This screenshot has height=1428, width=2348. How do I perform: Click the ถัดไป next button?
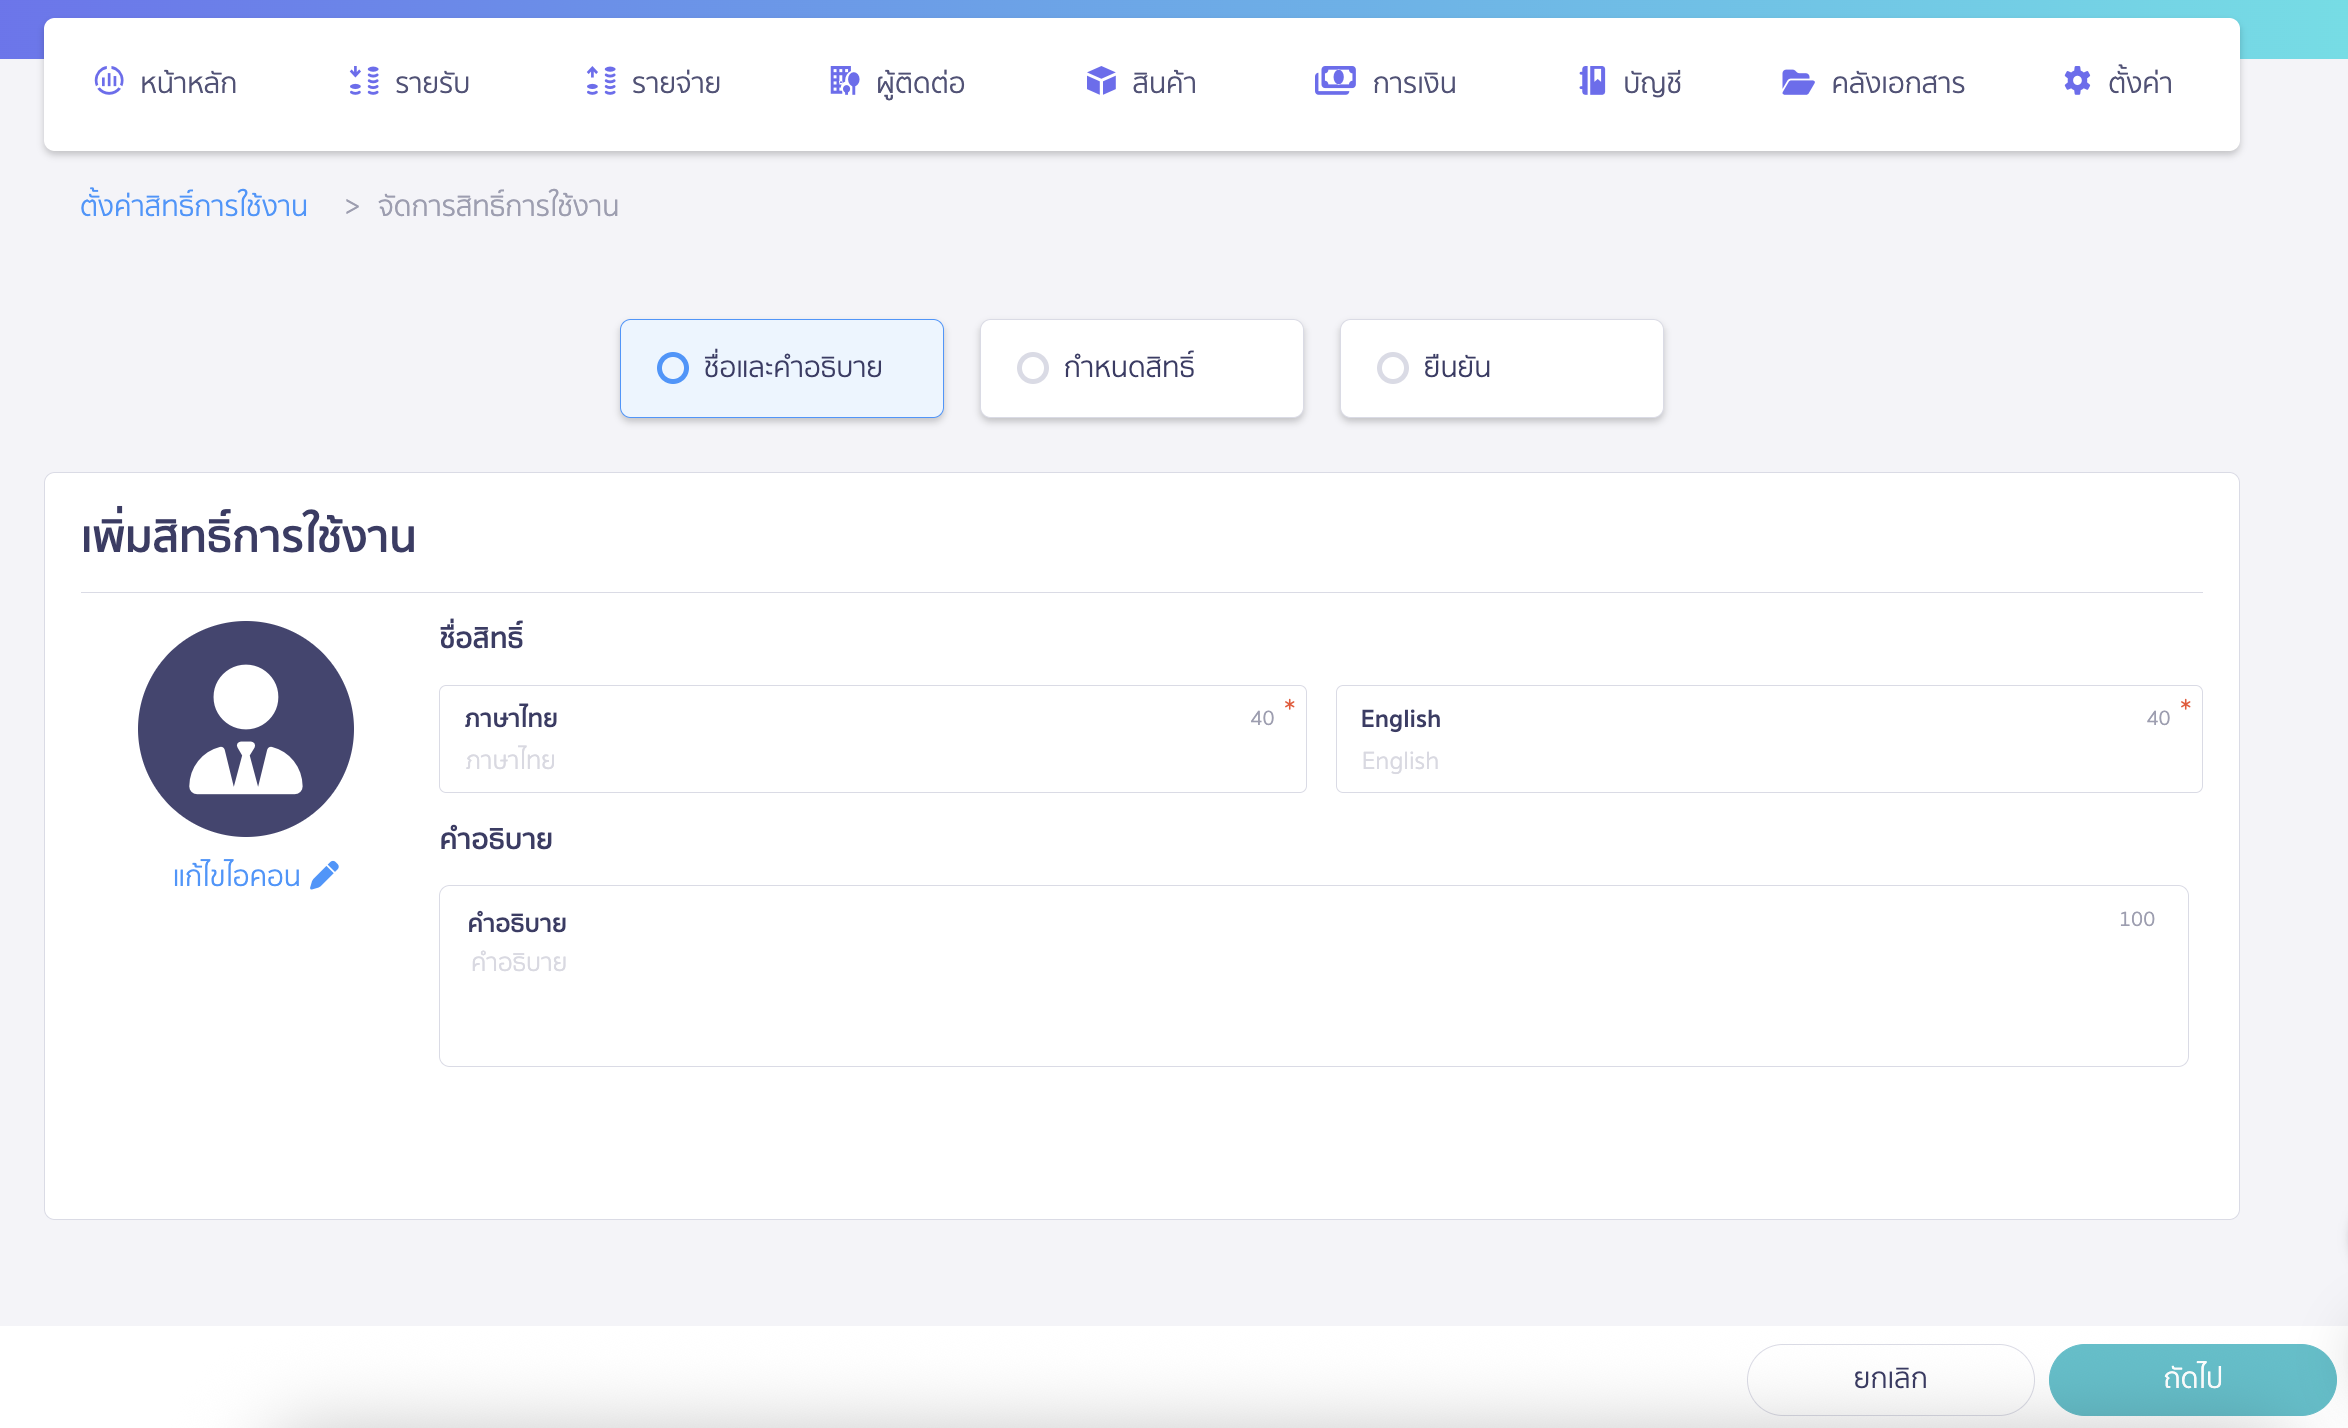[x=2193, y=1378]
